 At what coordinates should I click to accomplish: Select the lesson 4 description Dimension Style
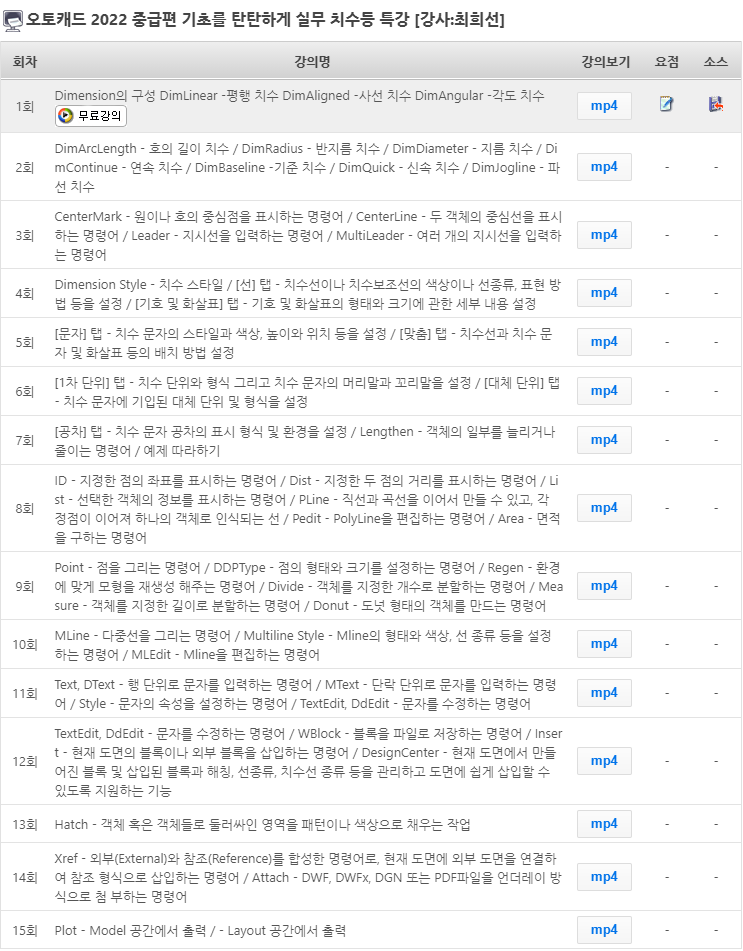308,294
